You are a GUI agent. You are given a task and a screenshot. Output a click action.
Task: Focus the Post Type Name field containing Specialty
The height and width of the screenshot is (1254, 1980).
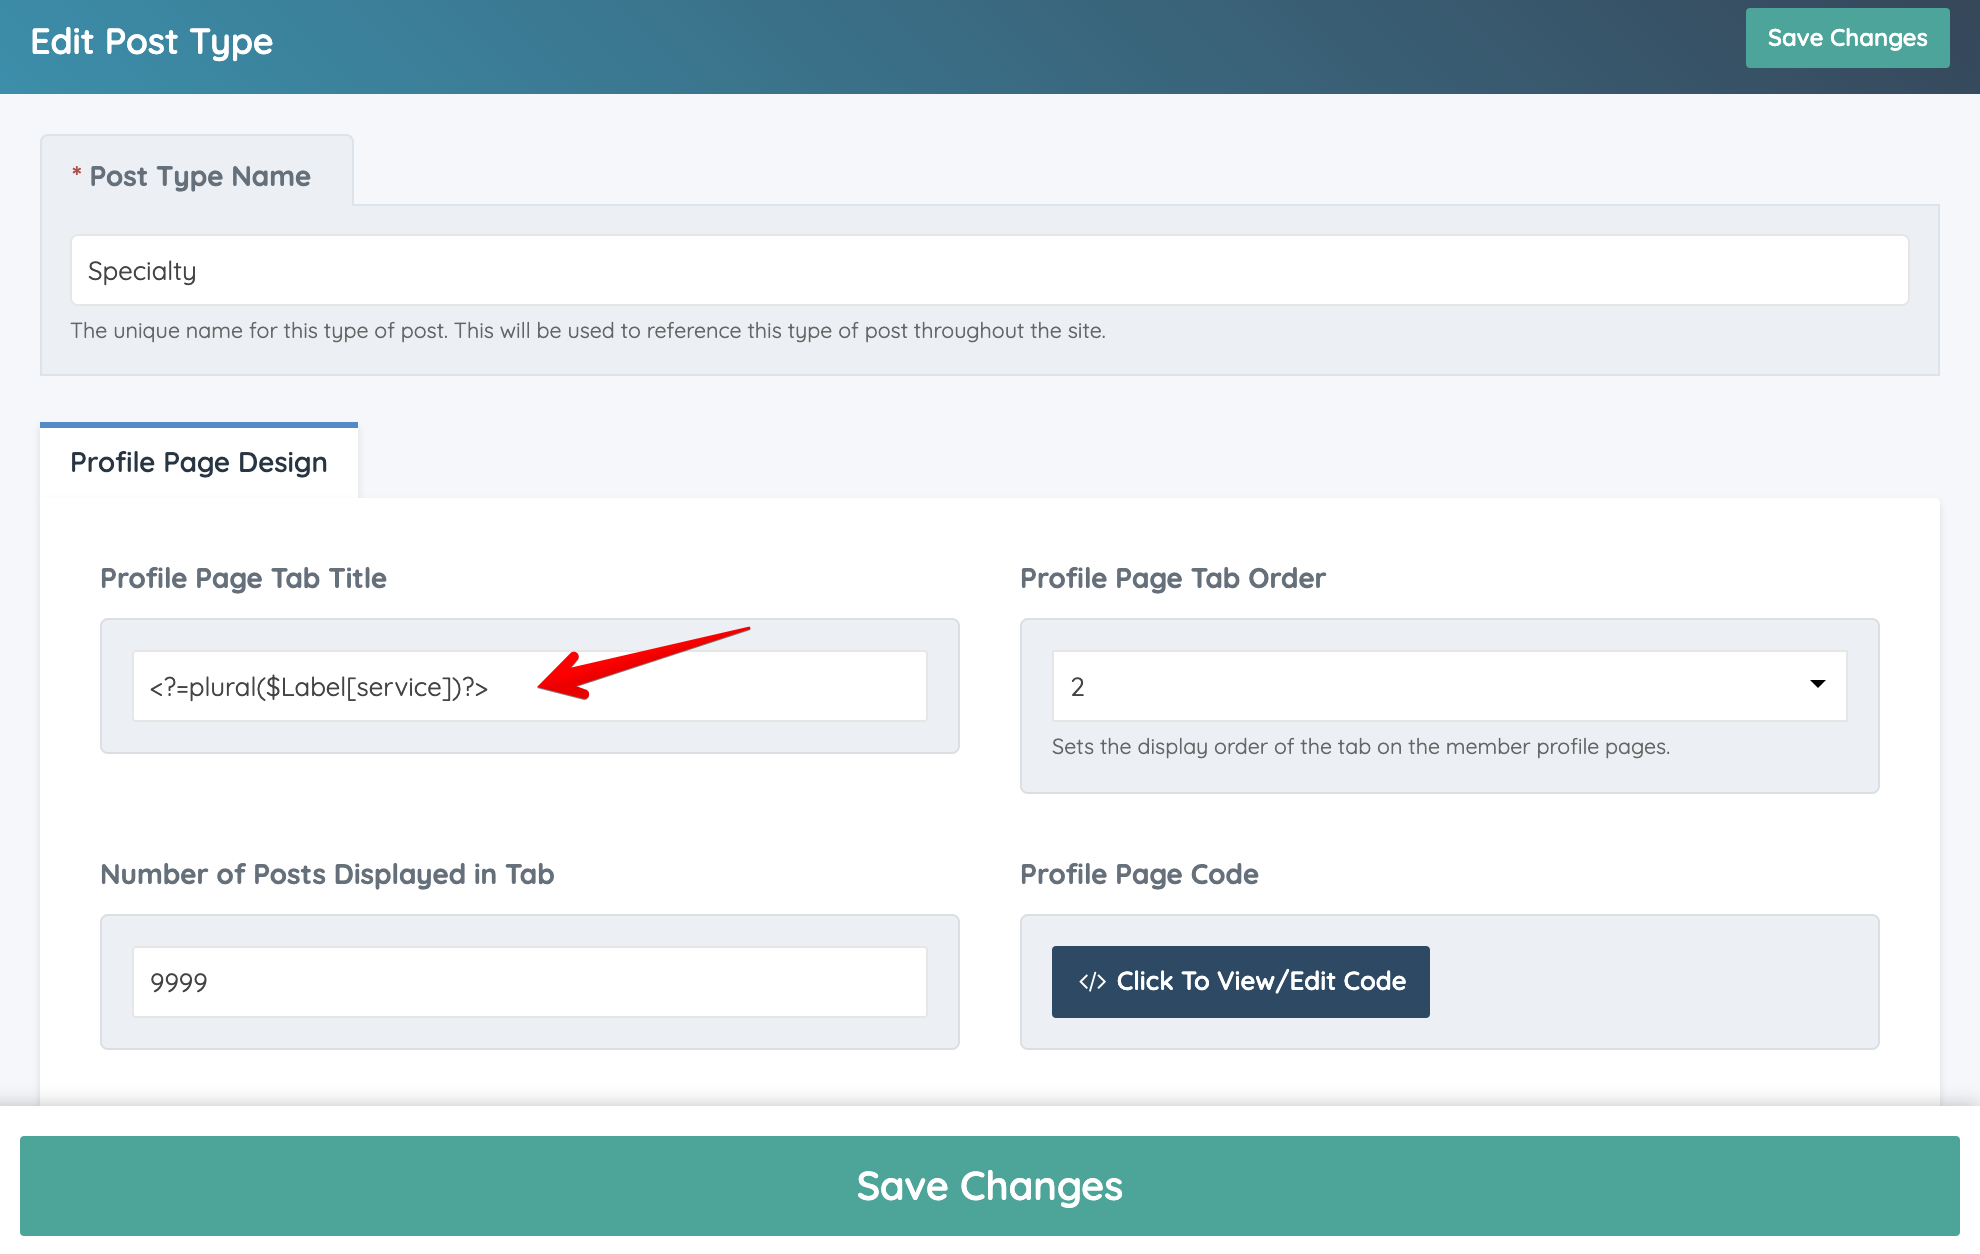(x=989, y=271)
